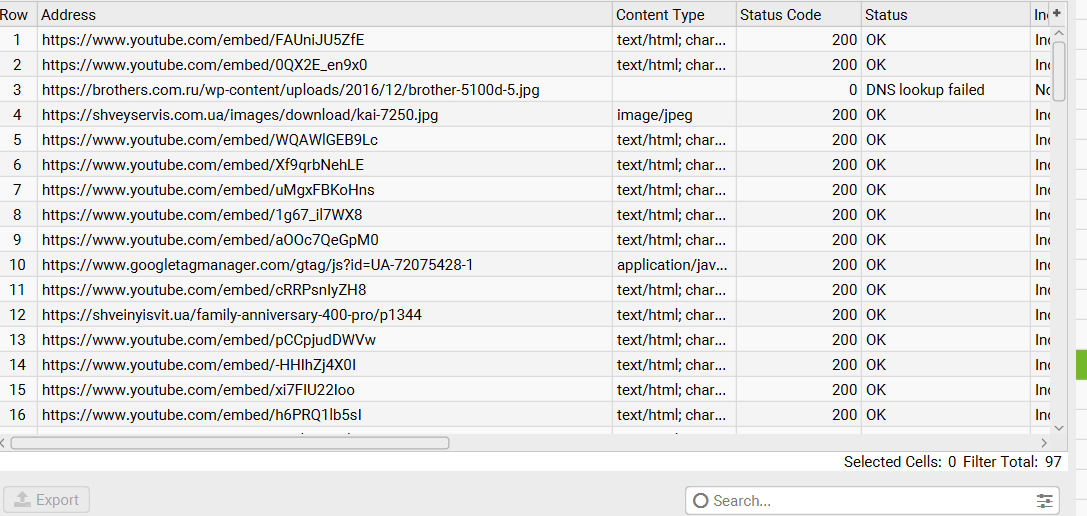Click the horizontal scrollbar right arrow
This screenshot has height=516, width=1087.
[1044, 443]
